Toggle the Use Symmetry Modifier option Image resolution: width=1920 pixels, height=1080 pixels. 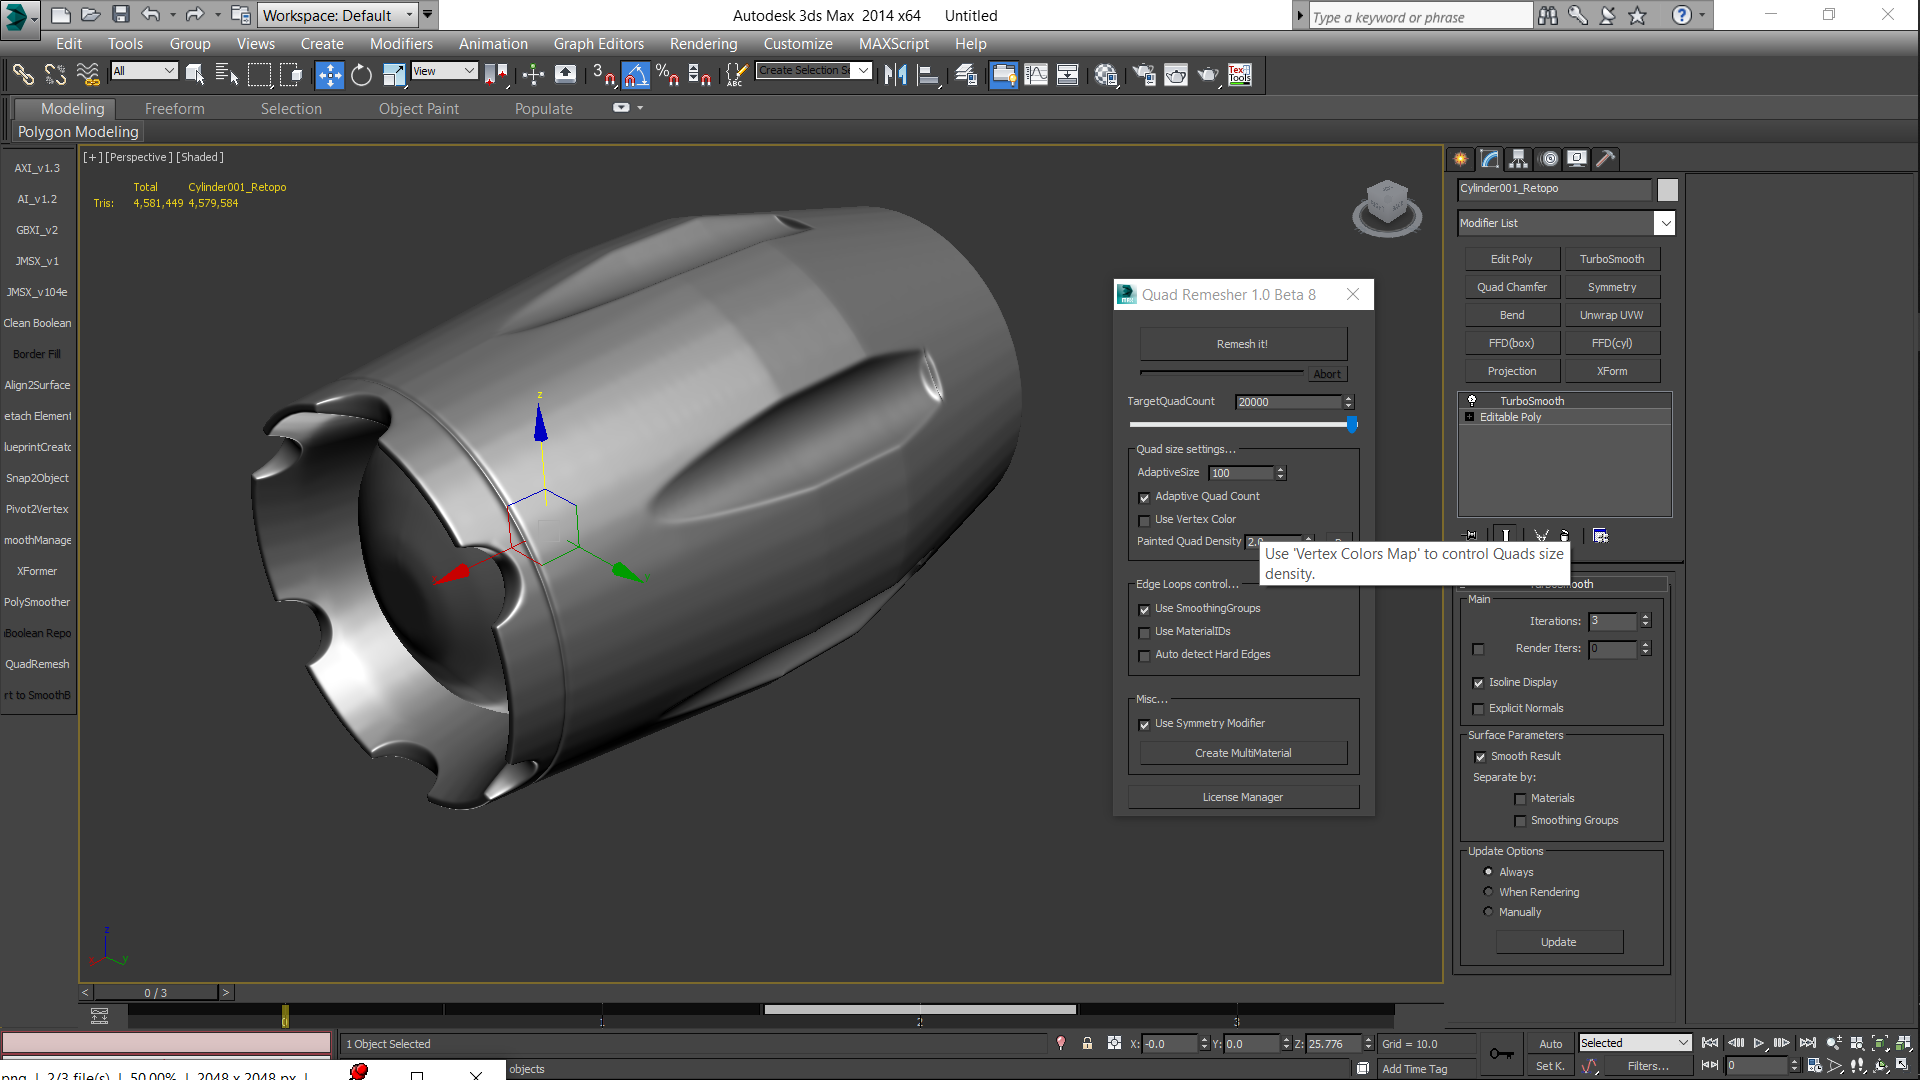pyautogui.click(x=1143, y=723)
